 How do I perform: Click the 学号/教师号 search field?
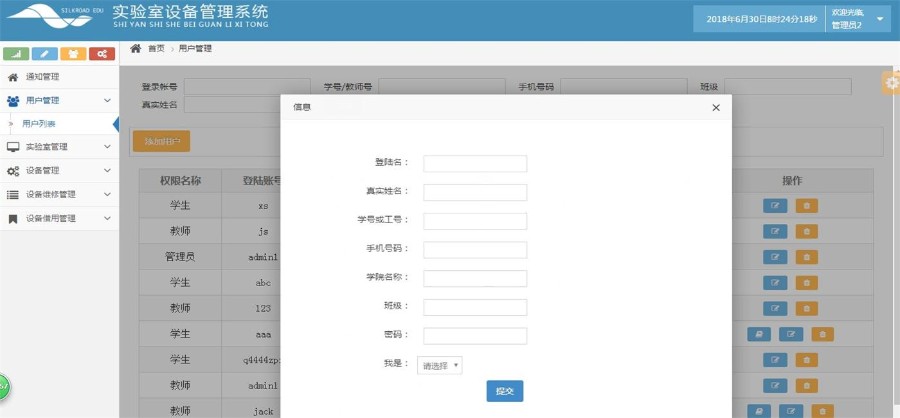point(441,87)
